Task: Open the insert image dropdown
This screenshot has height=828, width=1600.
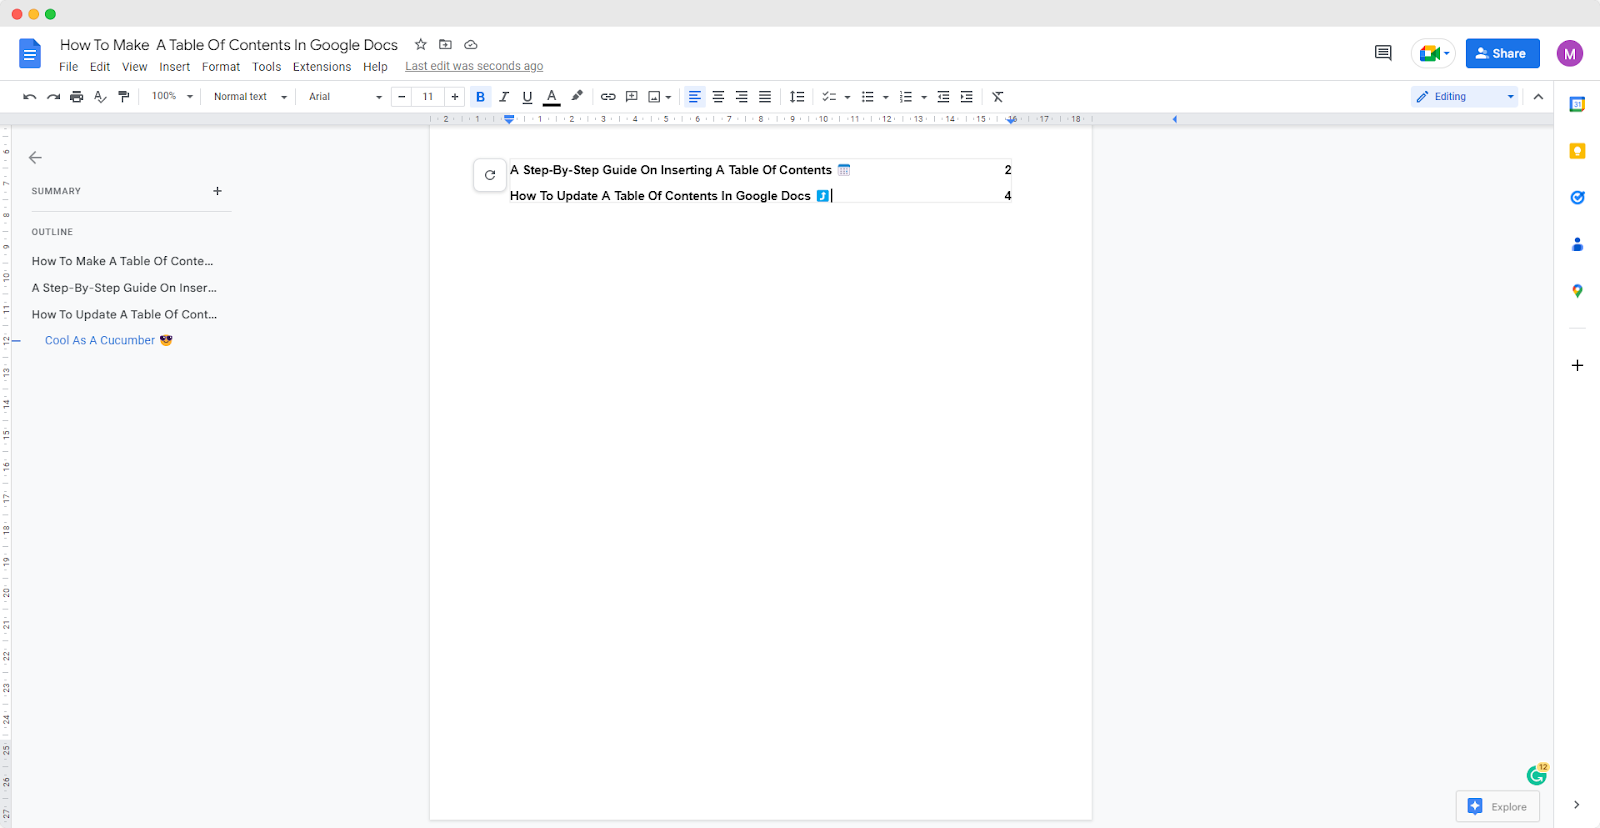Action: [659, 97]
